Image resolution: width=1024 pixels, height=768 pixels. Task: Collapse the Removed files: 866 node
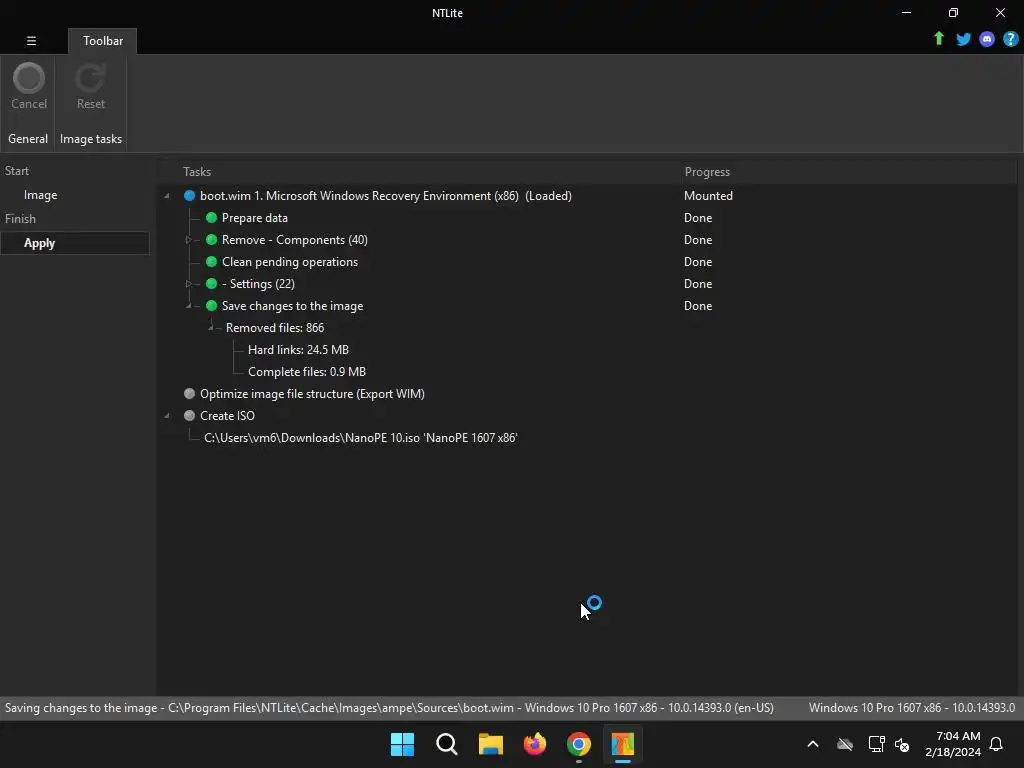pyautogui.click(x=210, y=328)
